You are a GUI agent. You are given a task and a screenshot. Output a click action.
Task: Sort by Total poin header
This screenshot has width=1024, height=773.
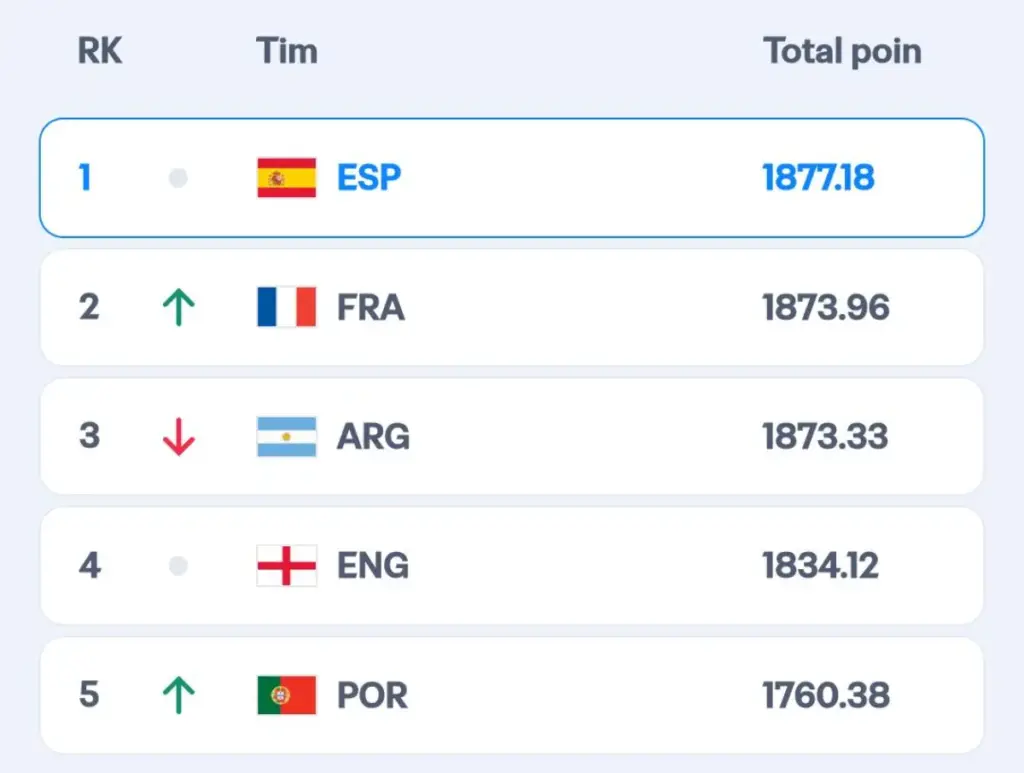842,51
